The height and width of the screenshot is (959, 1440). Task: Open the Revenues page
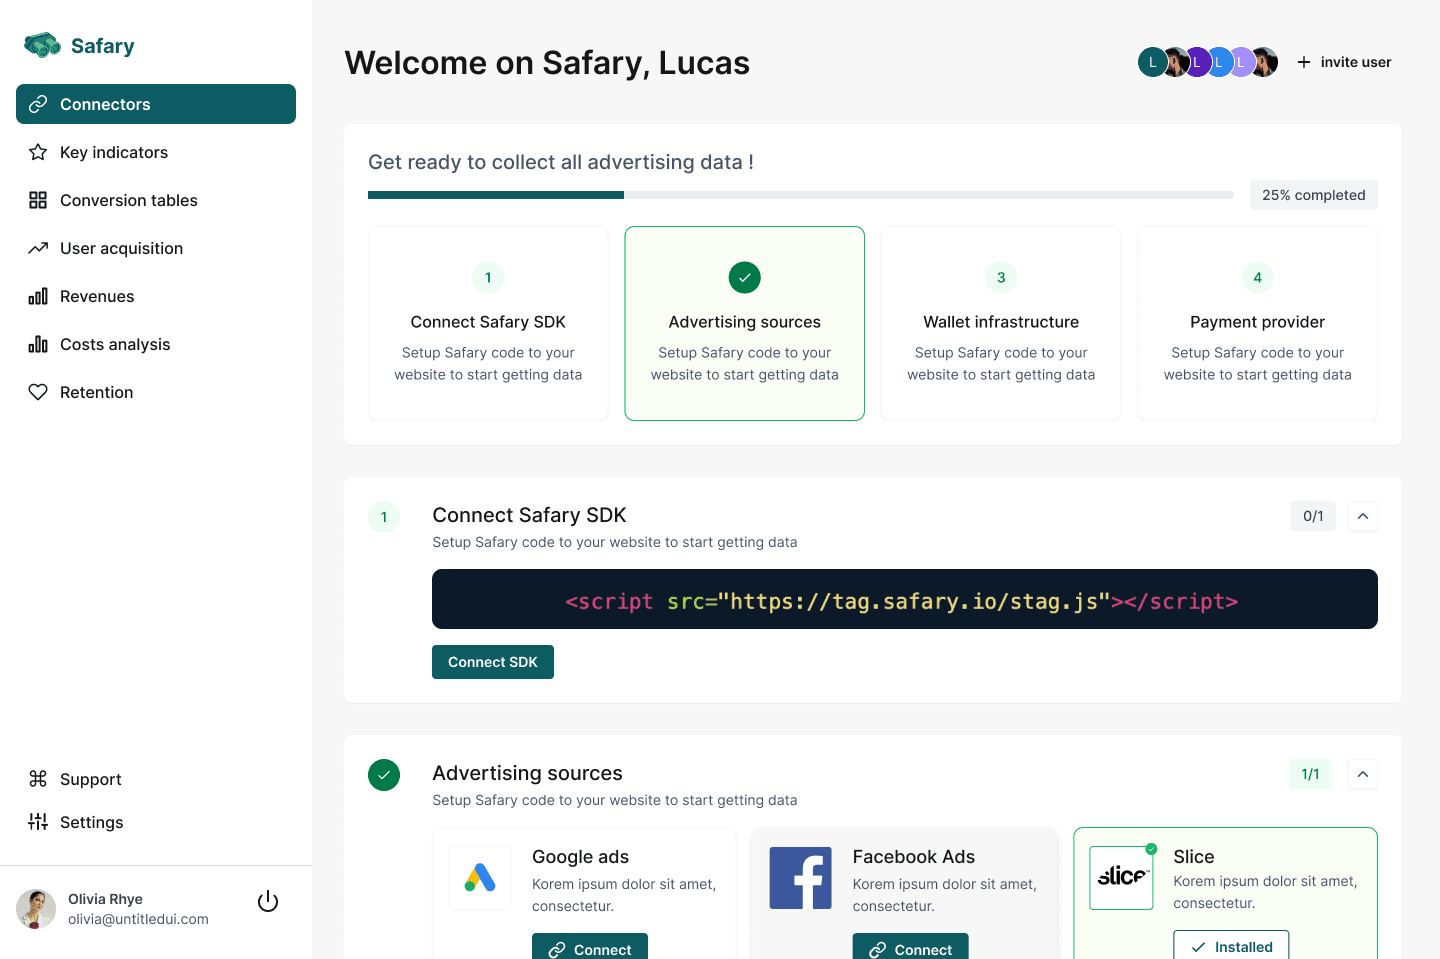(156, 296)
